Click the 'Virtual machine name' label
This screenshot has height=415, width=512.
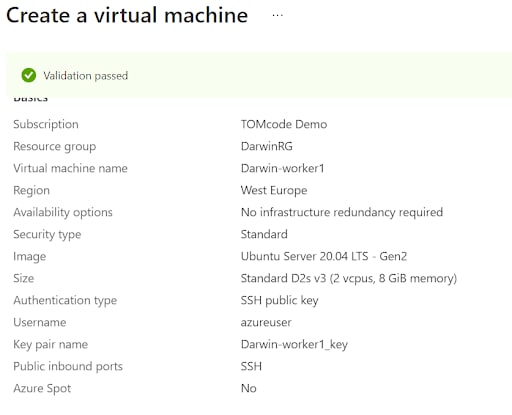(x=70, y=168)
